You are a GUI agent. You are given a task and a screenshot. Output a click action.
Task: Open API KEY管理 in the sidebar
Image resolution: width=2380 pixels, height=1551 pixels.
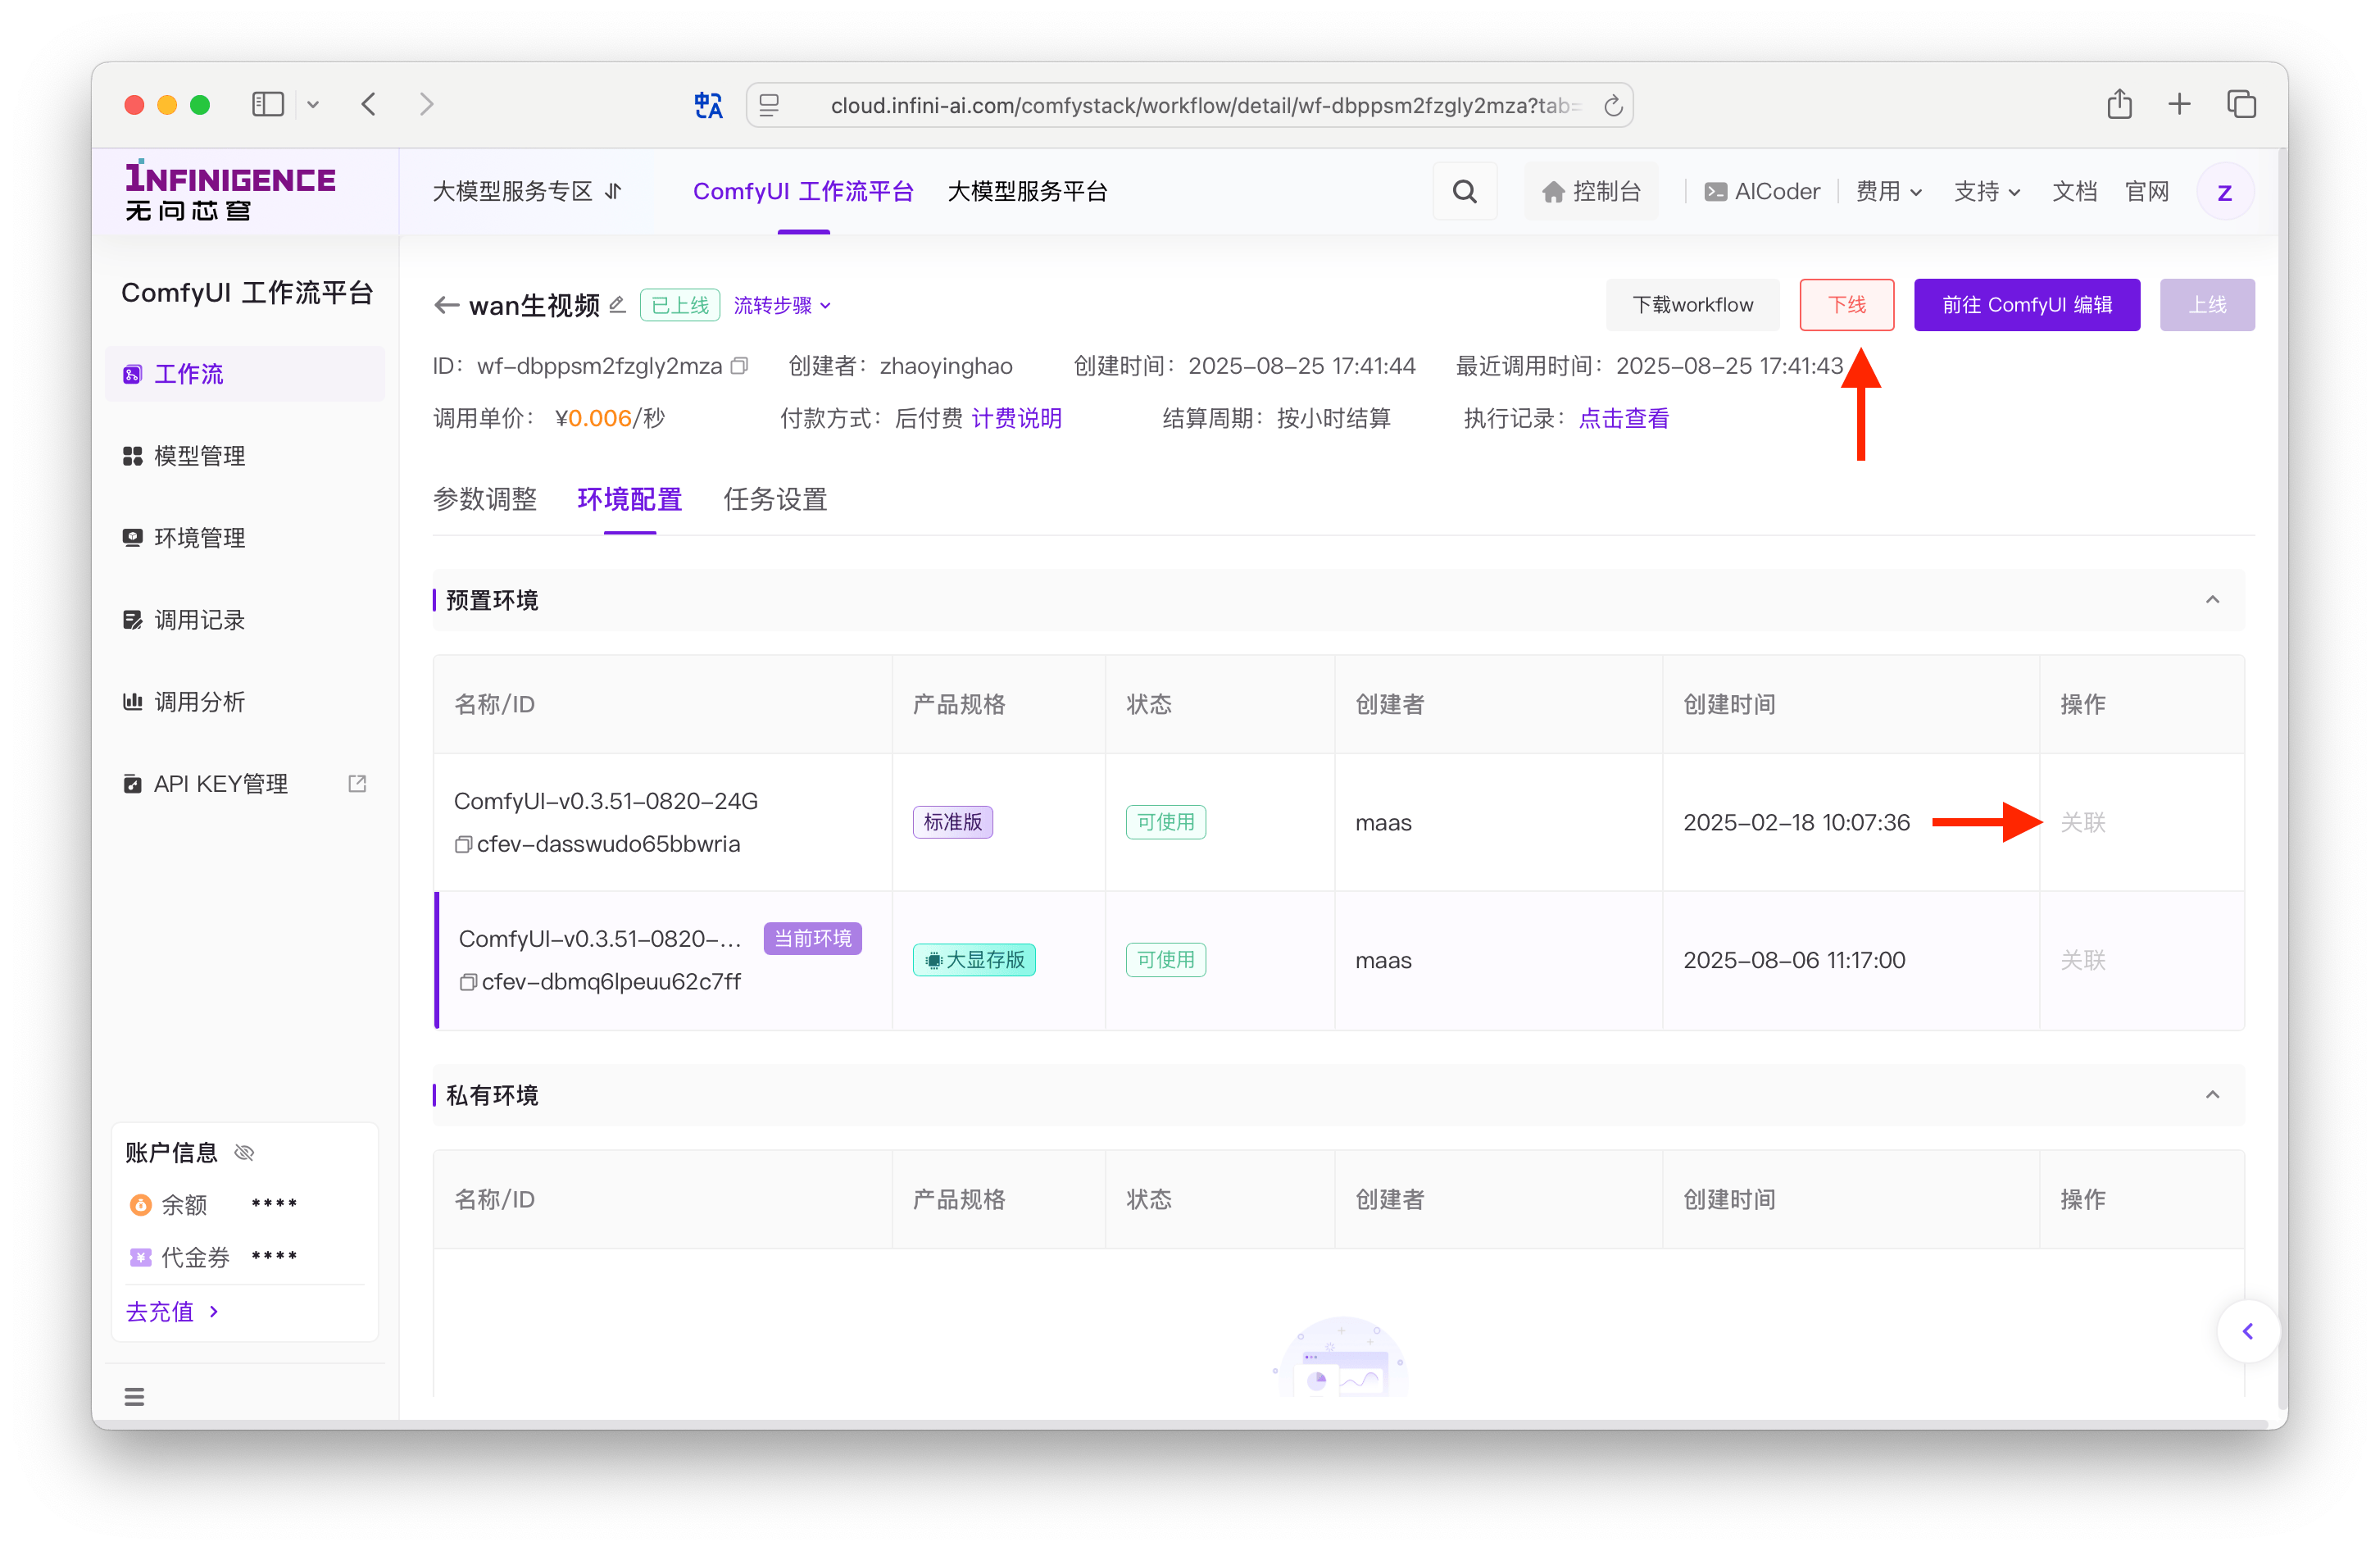pyautogui.click(x=245, y=784)
